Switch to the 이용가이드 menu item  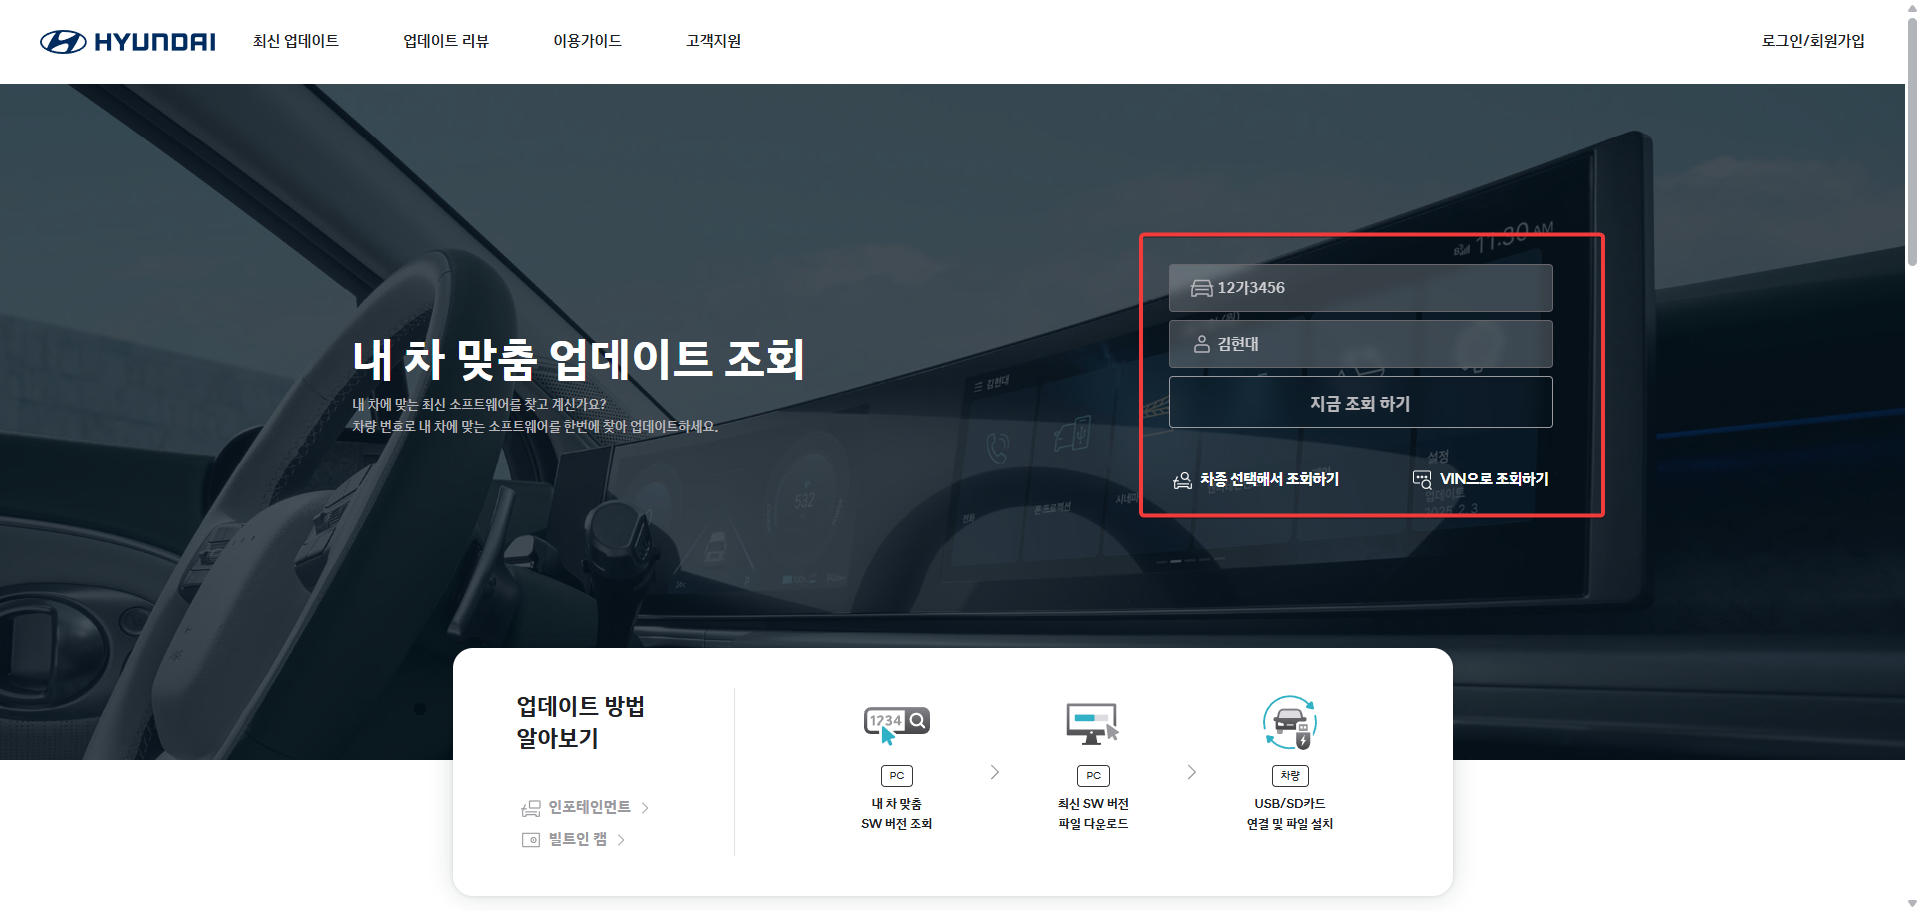point(586,41)
